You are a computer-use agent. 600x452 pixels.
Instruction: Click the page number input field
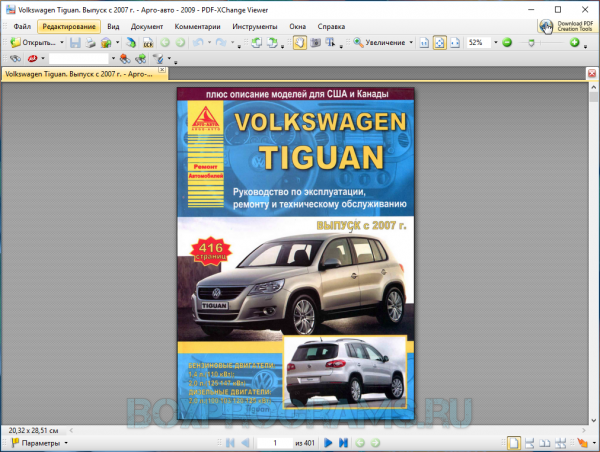coord(275,443)
